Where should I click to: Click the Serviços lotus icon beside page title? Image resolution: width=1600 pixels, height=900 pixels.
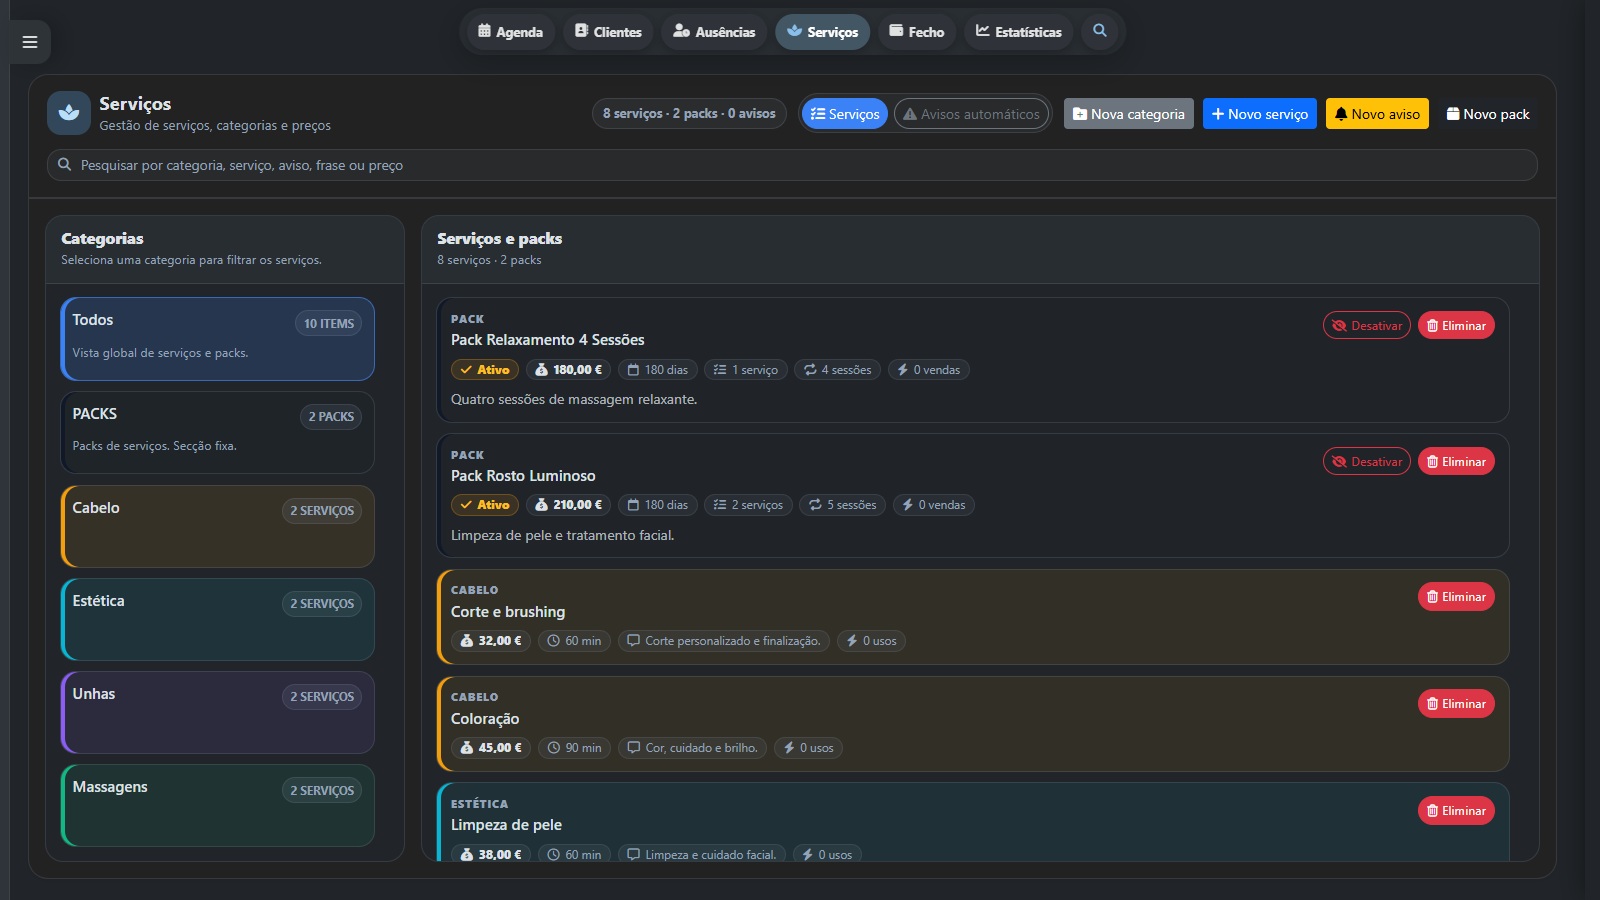click(69, 113)
